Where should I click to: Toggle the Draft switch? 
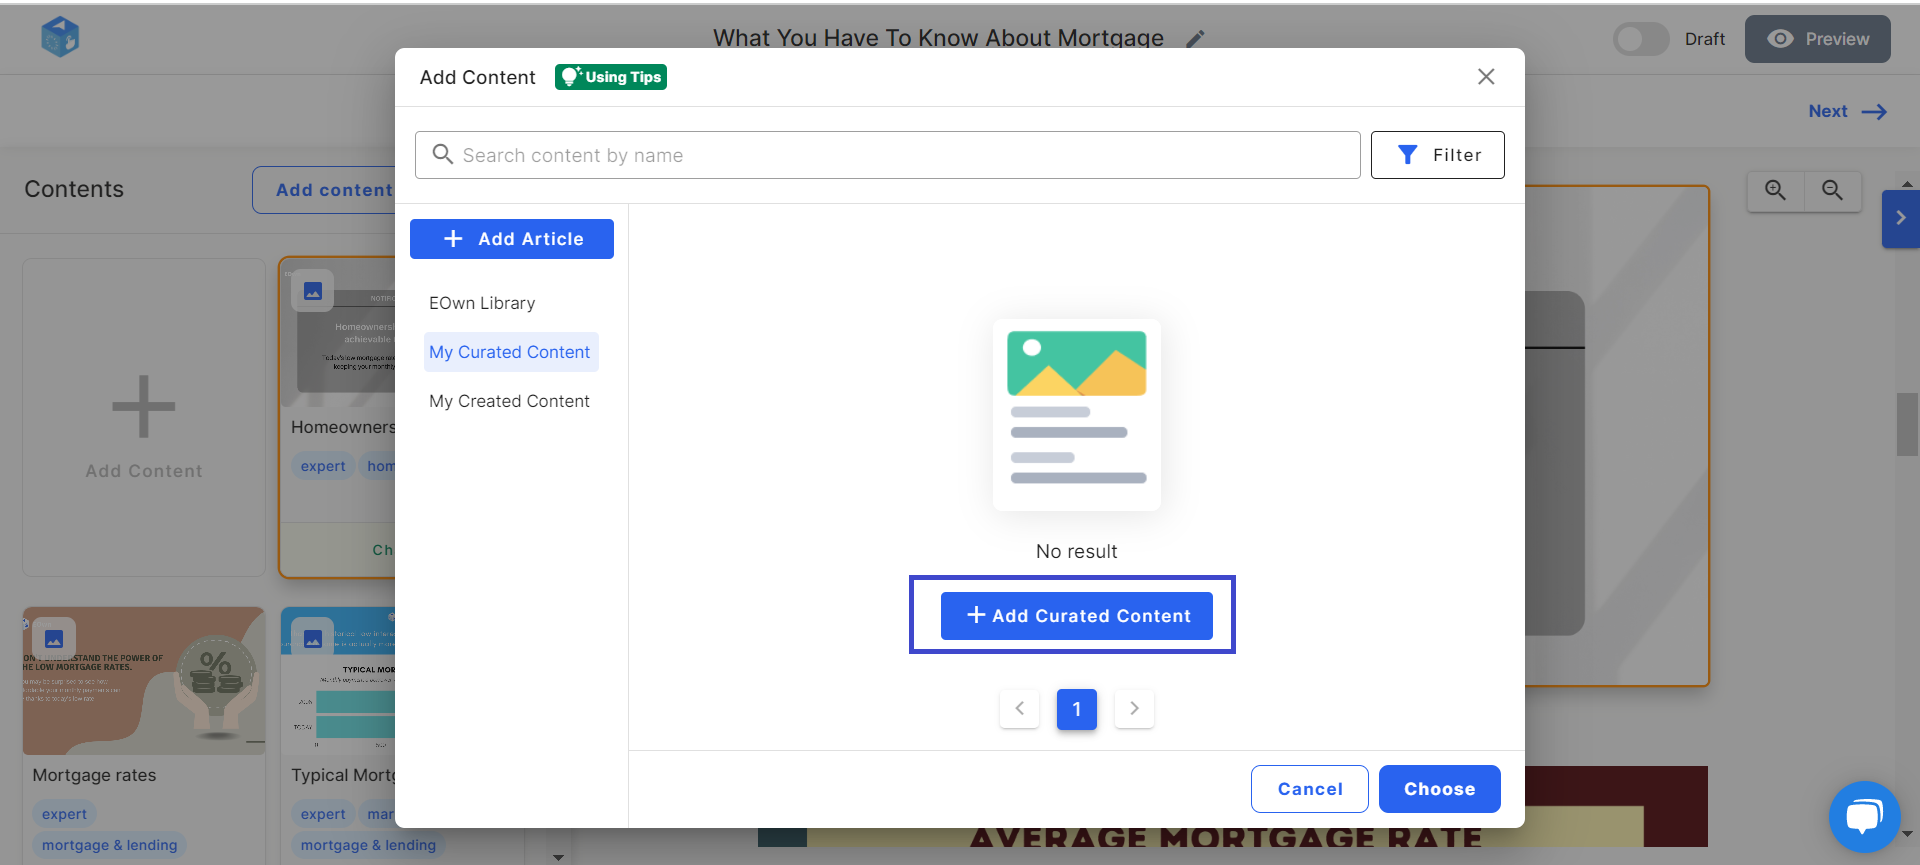click(1641, 39)
